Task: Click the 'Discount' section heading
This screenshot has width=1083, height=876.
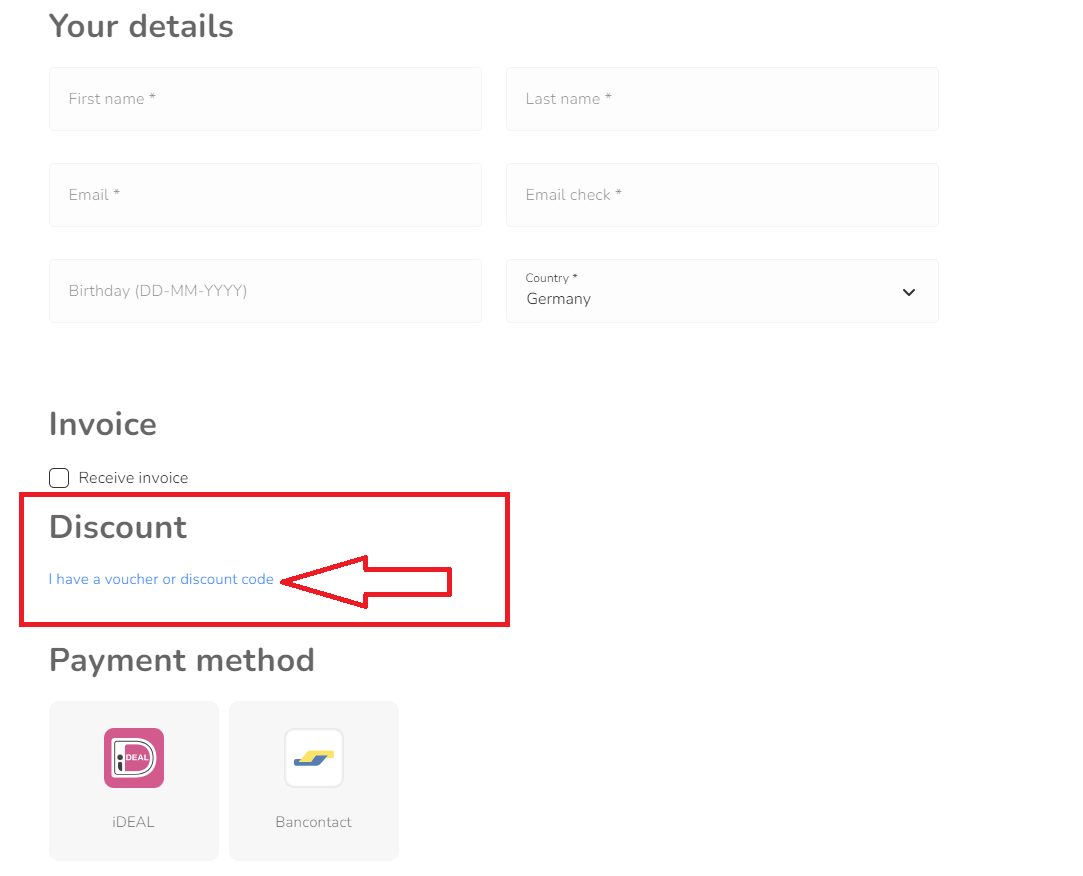Action: pos(118,527)
